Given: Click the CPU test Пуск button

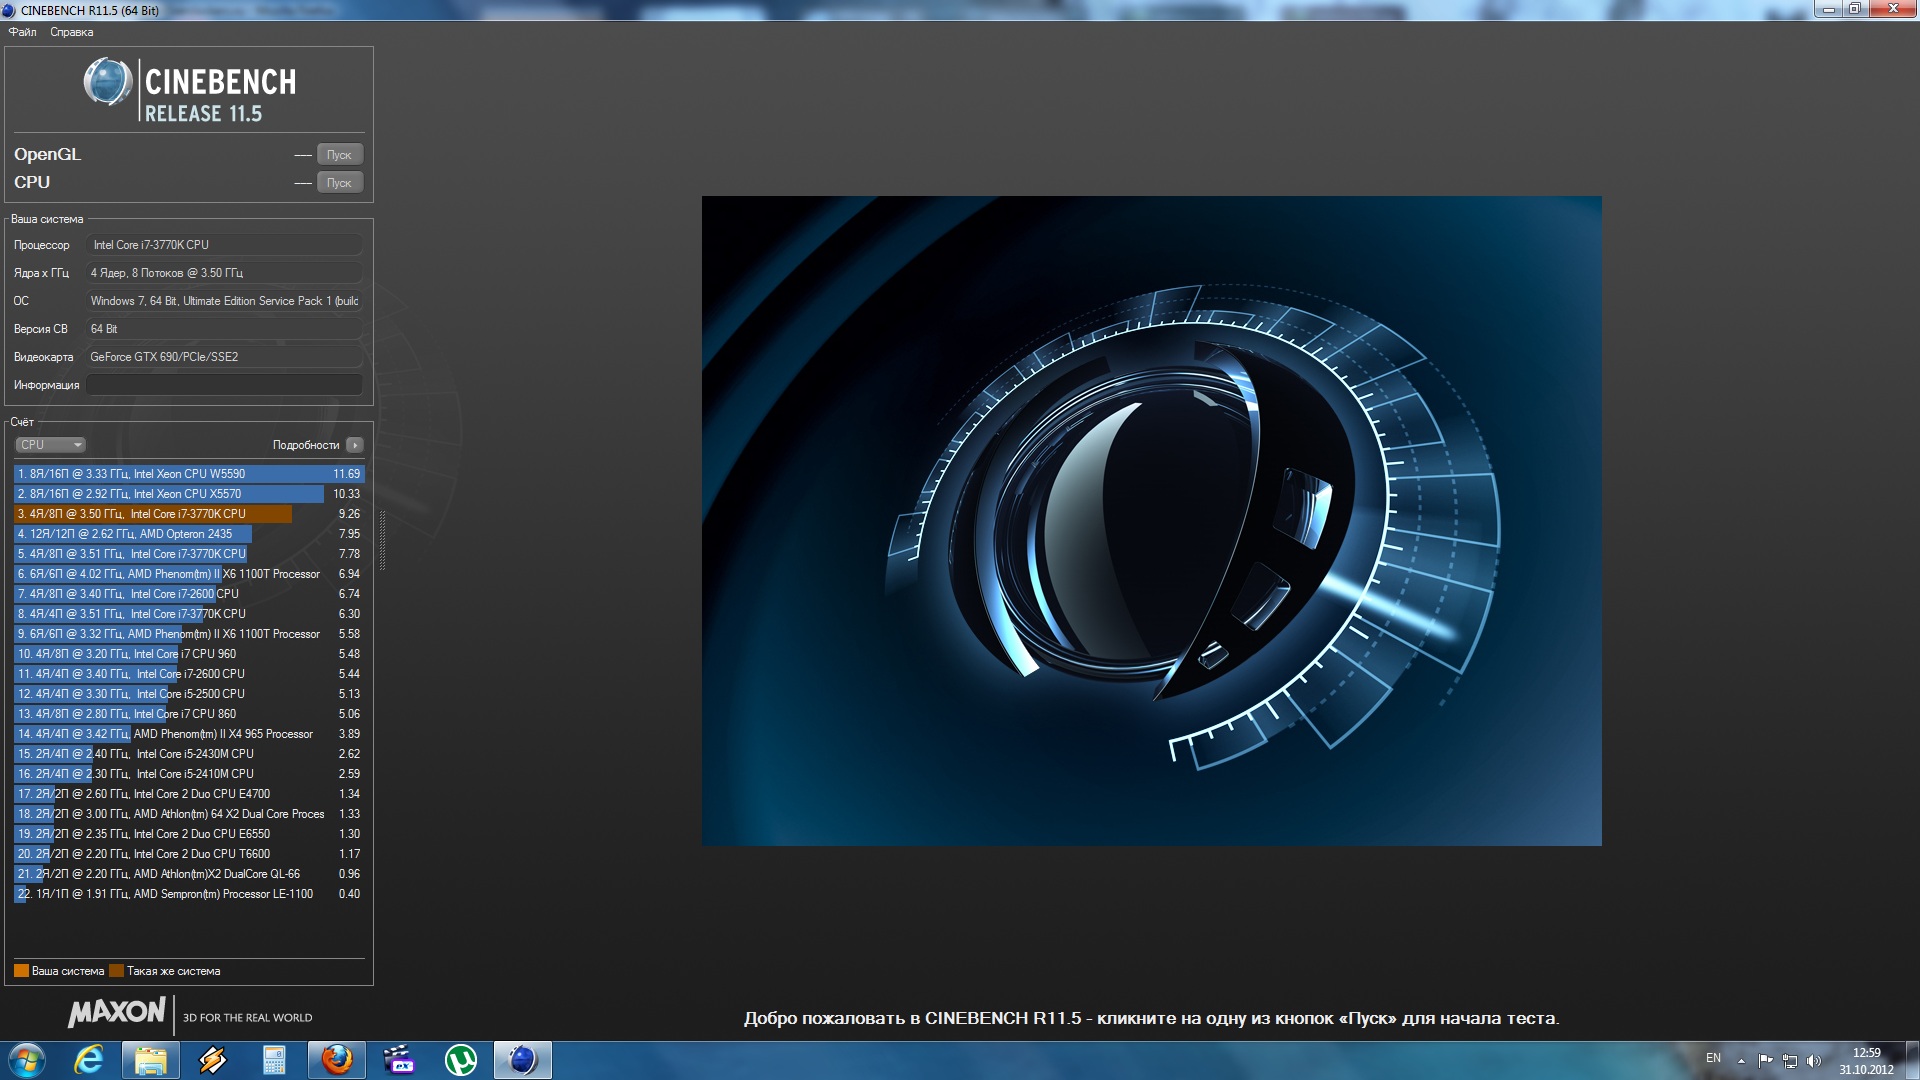Looking at the screenshot, I should coord(339,183).
